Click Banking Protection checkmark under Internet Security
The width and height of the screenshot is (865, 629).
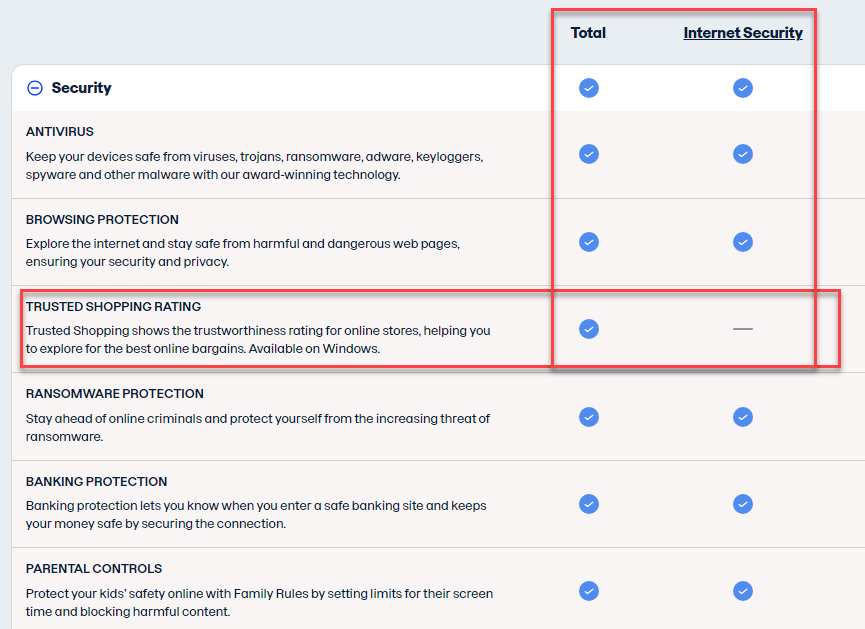[742, 503]
